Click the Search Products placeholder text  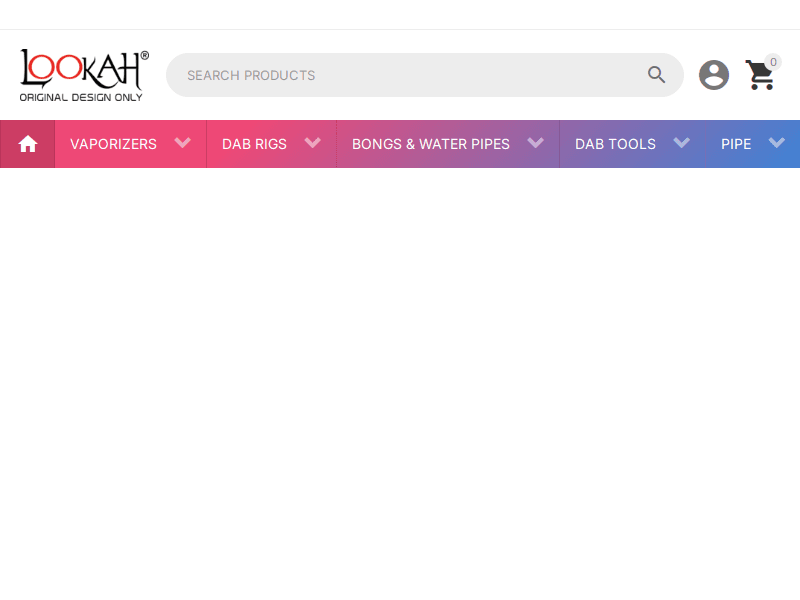click(x=251, y=75)
